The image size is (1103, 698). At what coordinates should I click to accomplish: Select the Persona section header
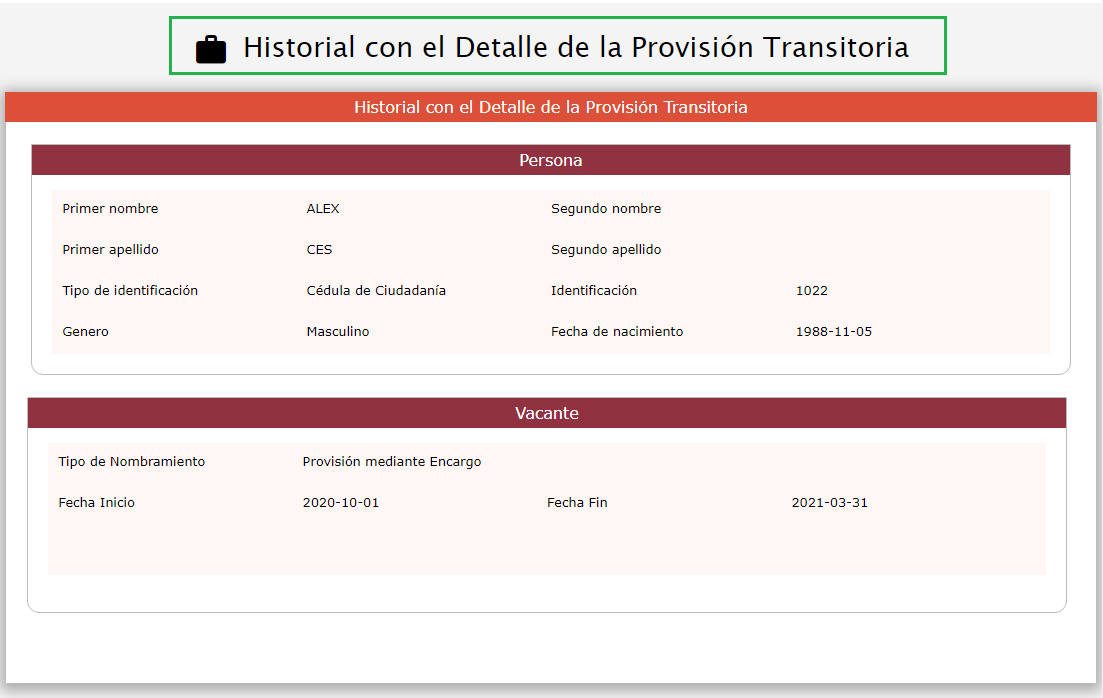tap(550, 160)
